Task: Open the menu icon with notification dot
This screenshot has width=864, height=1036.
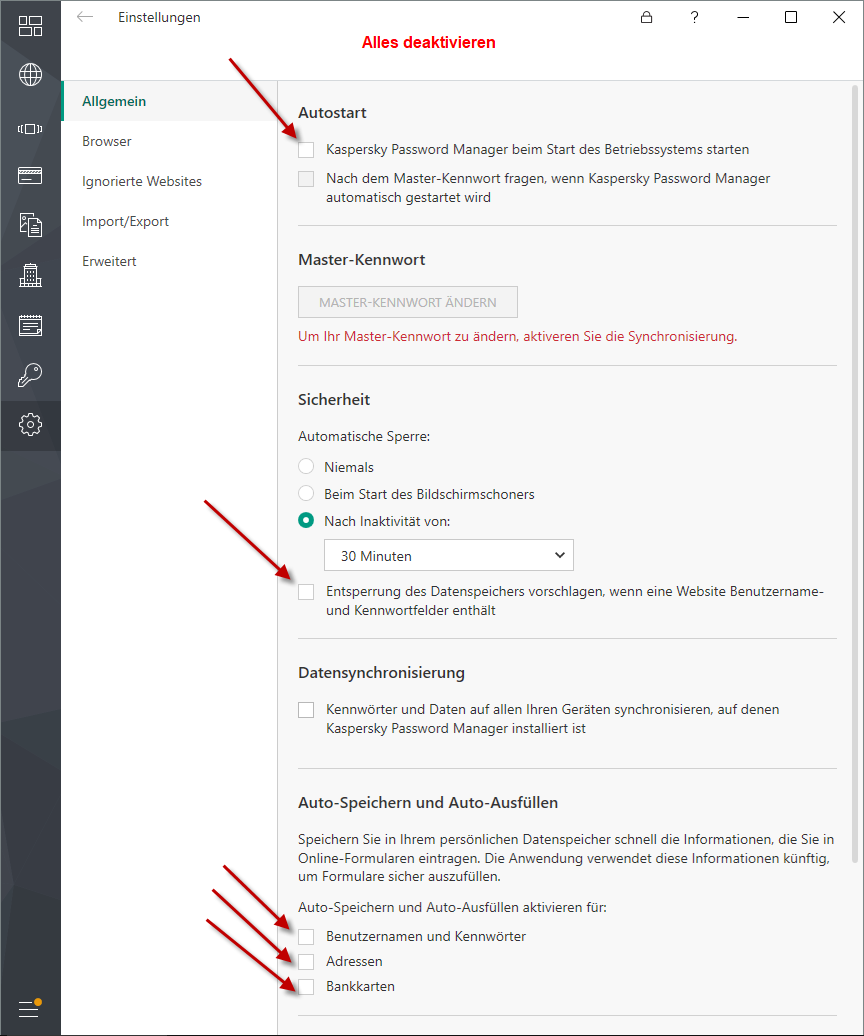Action: pyautogui.click(x=29, y=1008)
